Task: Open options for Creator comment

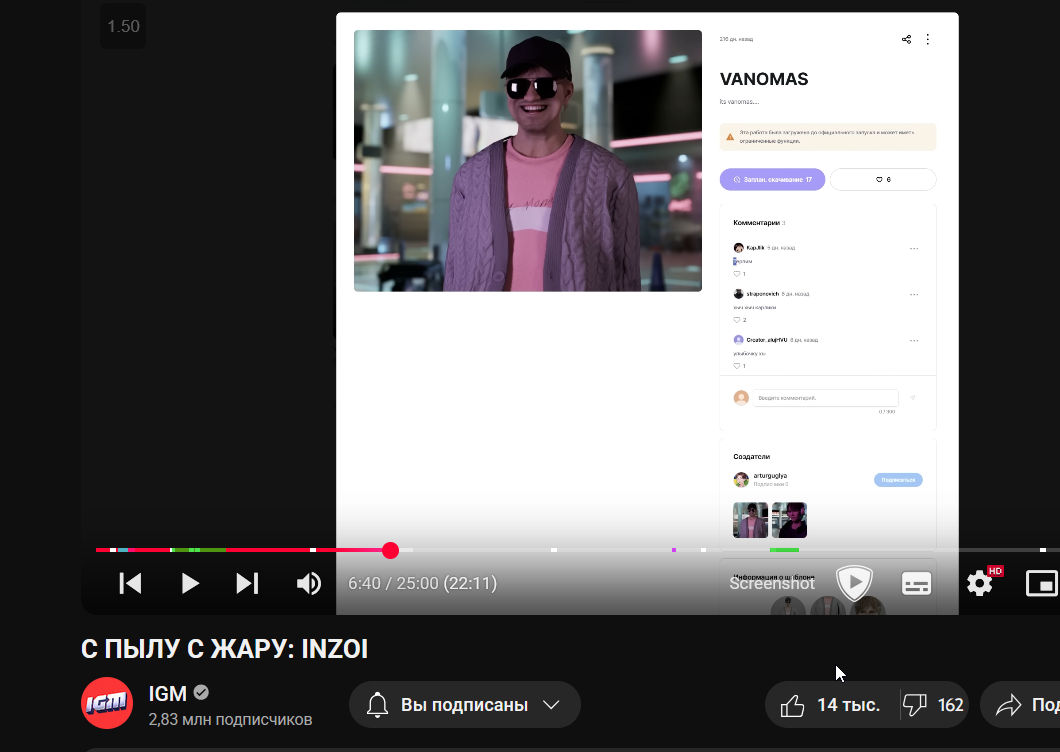Action: point(914,340)
